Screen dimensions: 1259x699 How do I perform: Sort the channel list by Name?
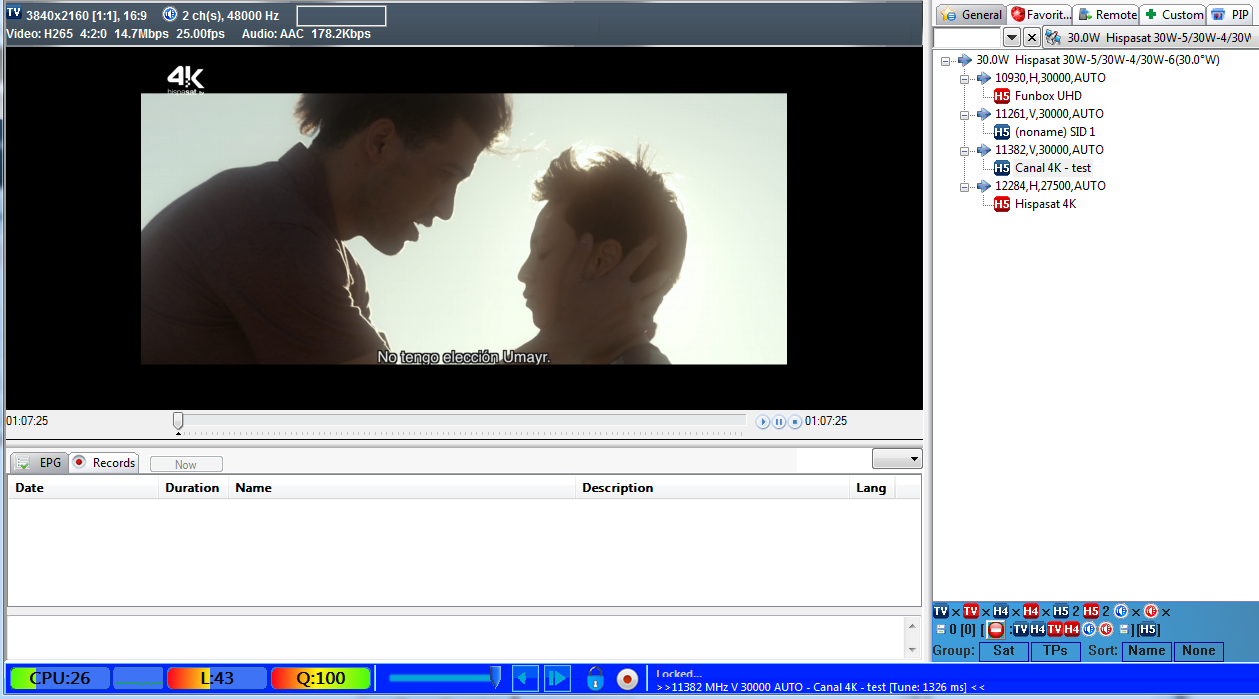pyautogui.click(x=1146, y=650)
